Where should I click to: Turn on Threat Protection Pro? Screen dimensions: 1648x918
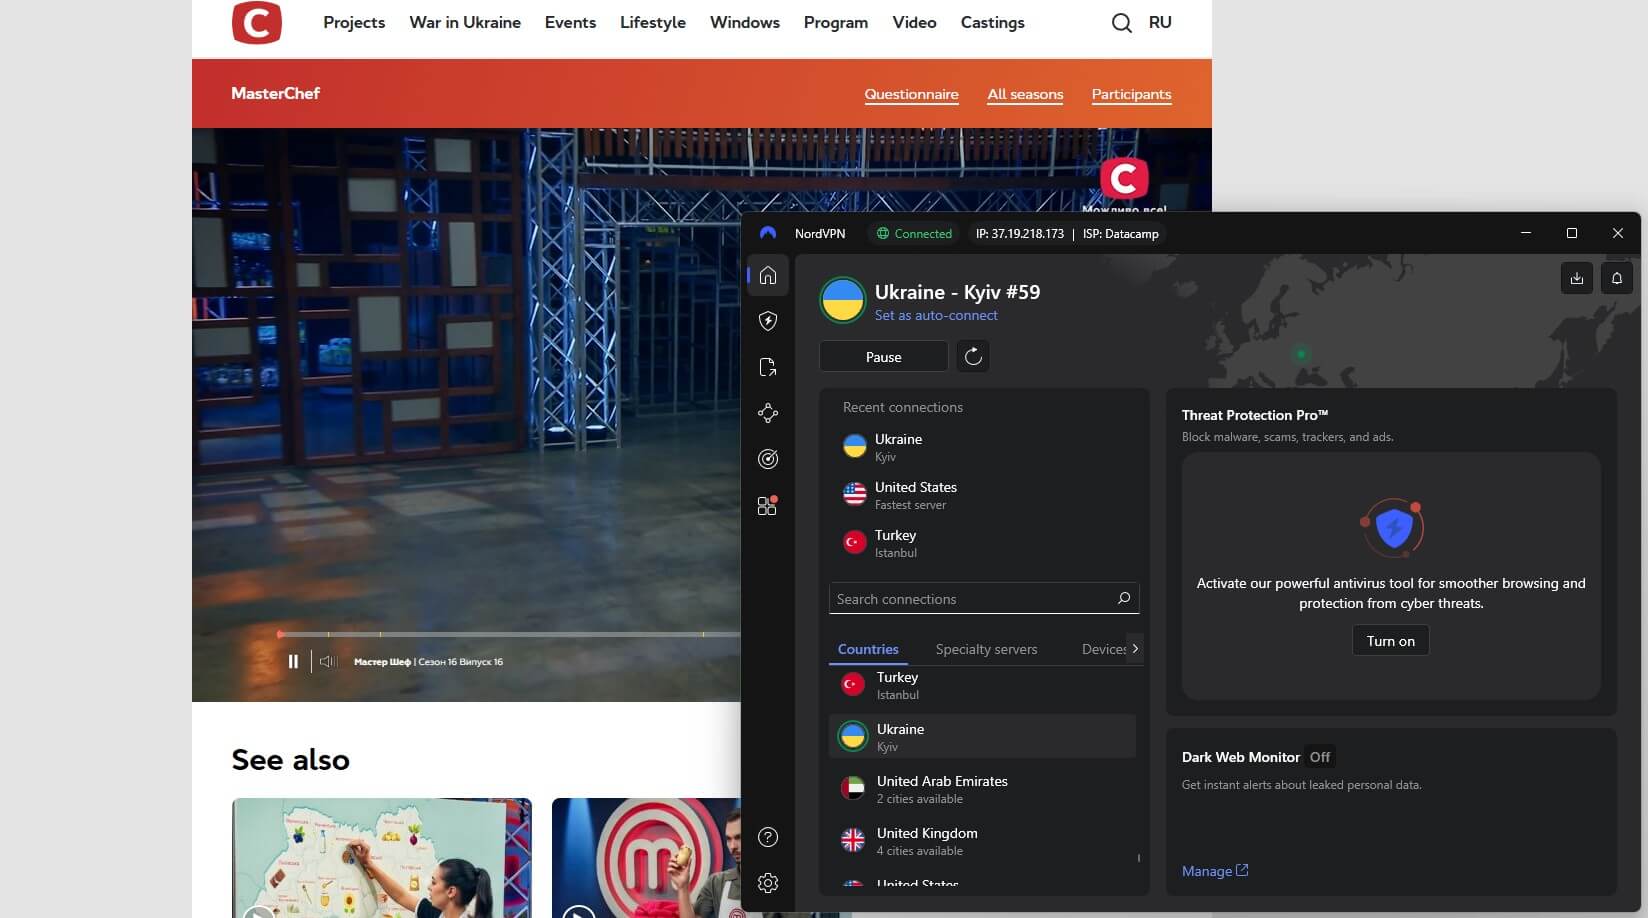click(1390, 640)
